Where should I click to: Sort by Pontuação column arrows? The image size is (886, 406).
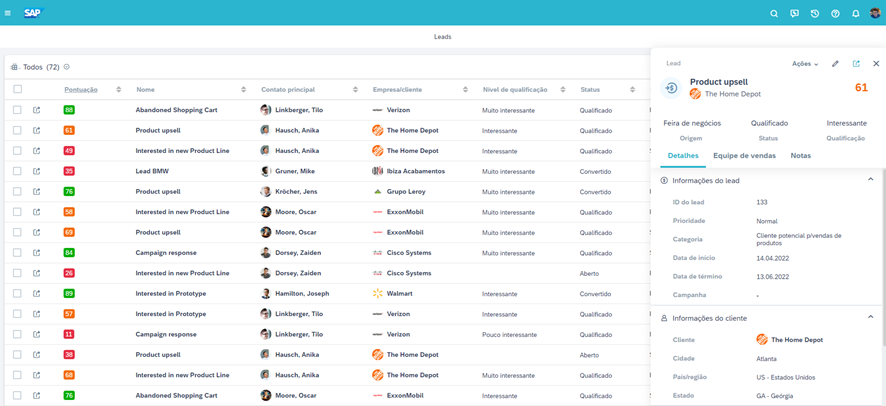coord(119,89)
